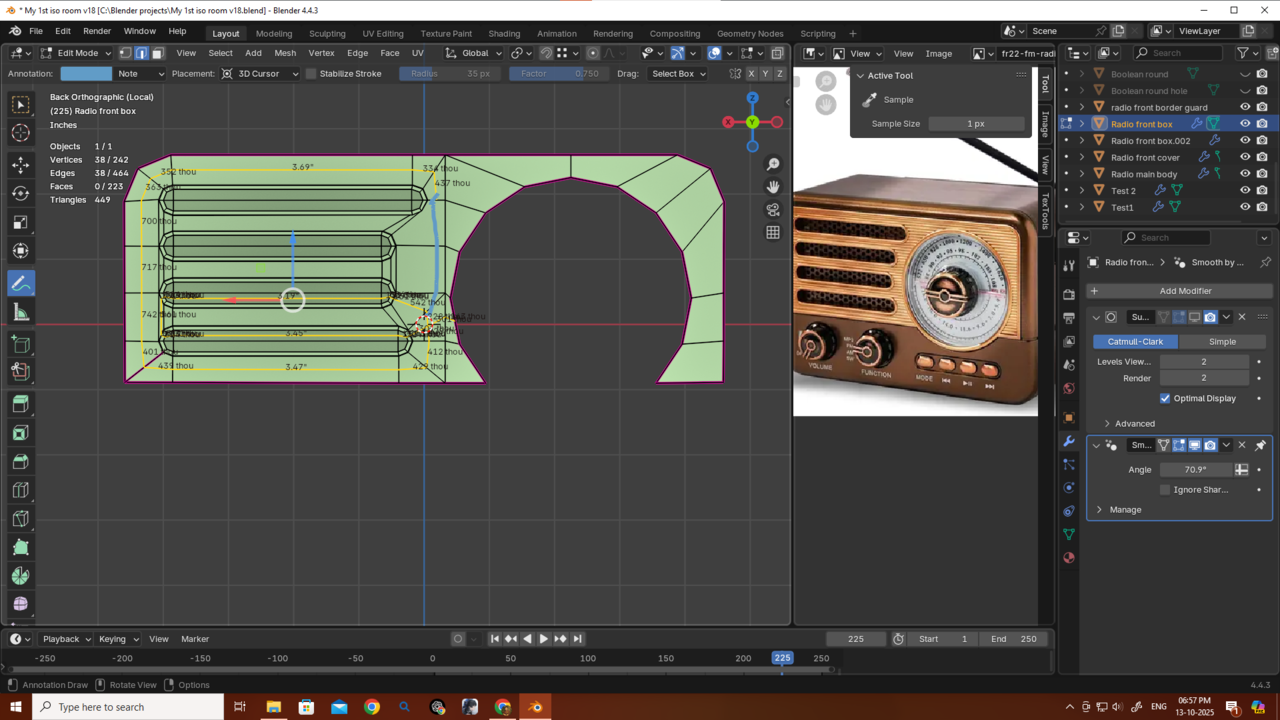The image size is (1280, 720).
Task: Open the Mesh menu in viewport header
Action: click(x=285, y=53)
